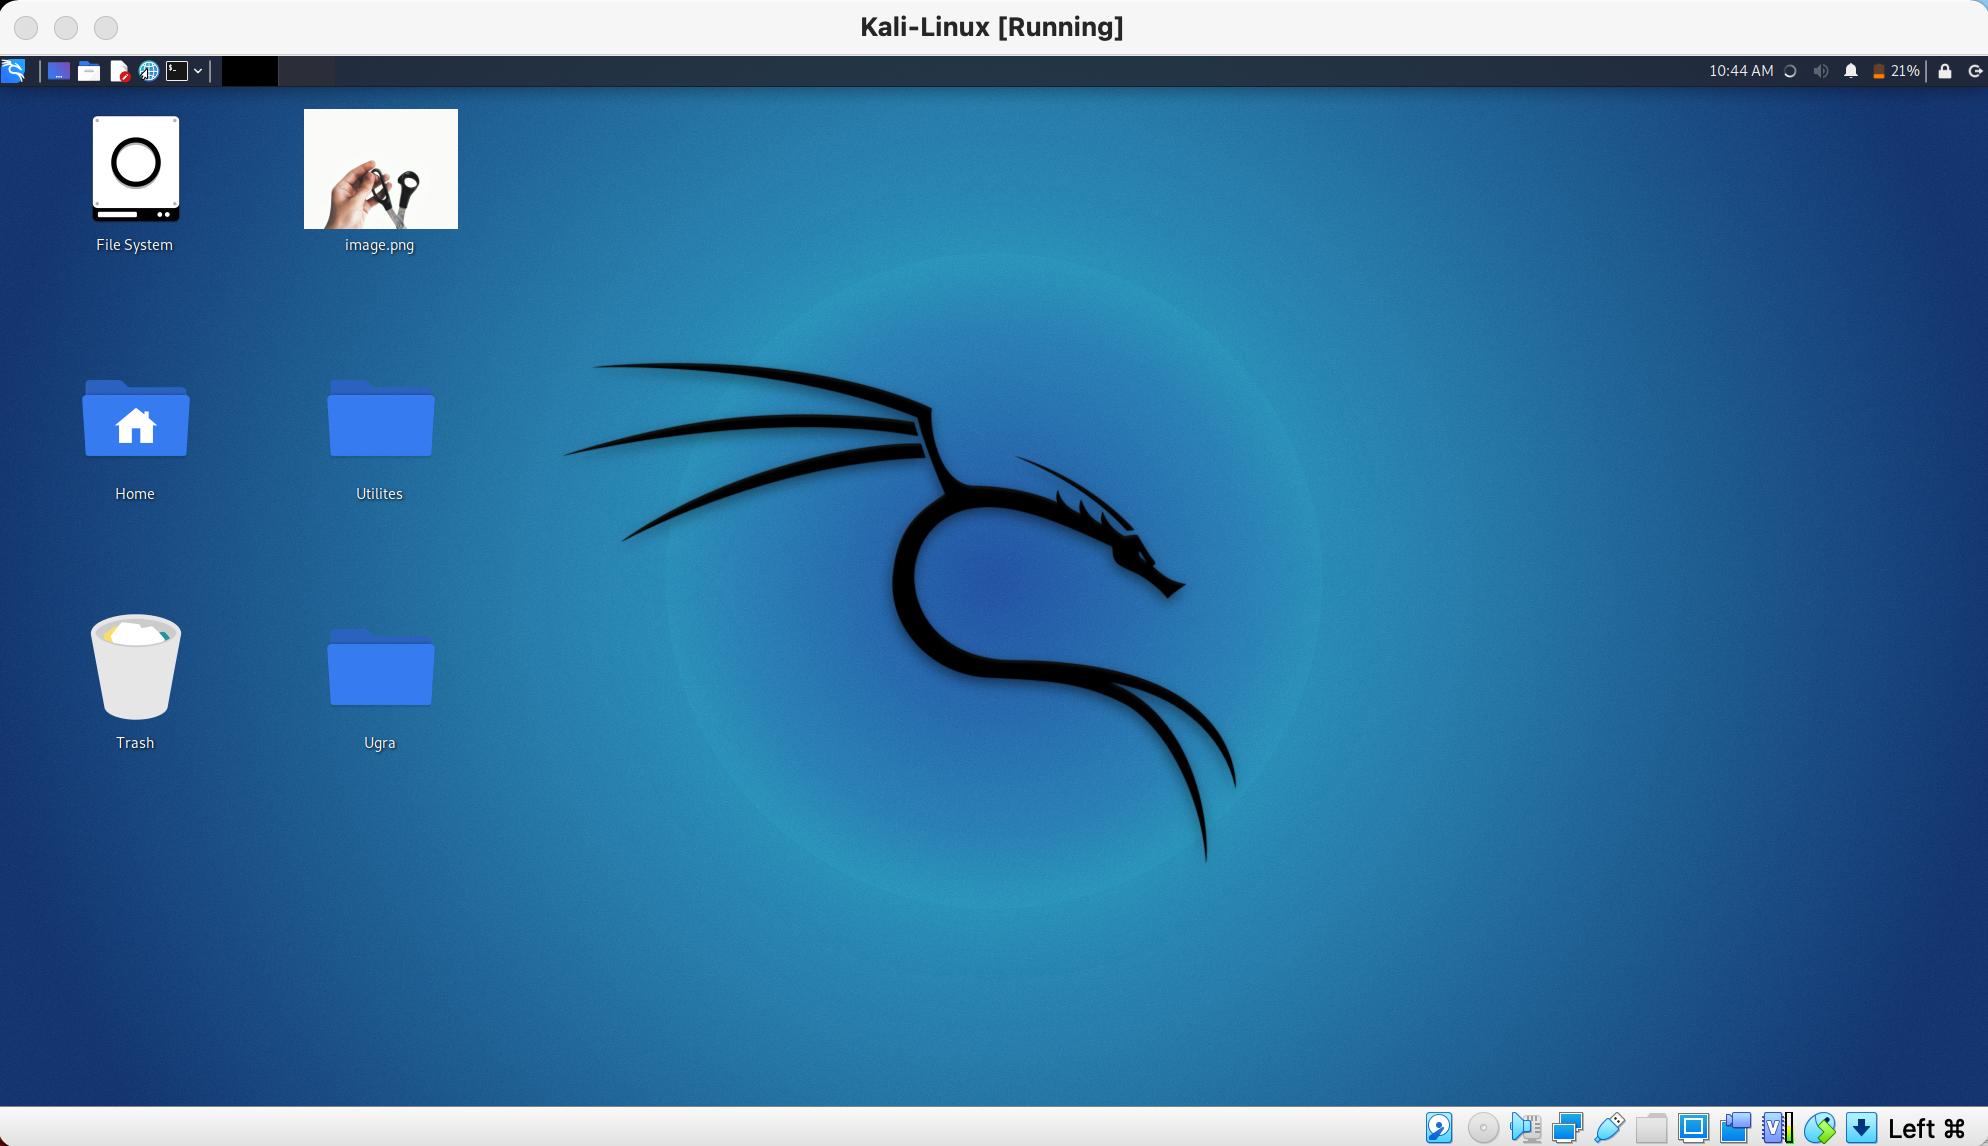
Task: Click the VirtualBox recording icon
Action: [1735, 1128]
